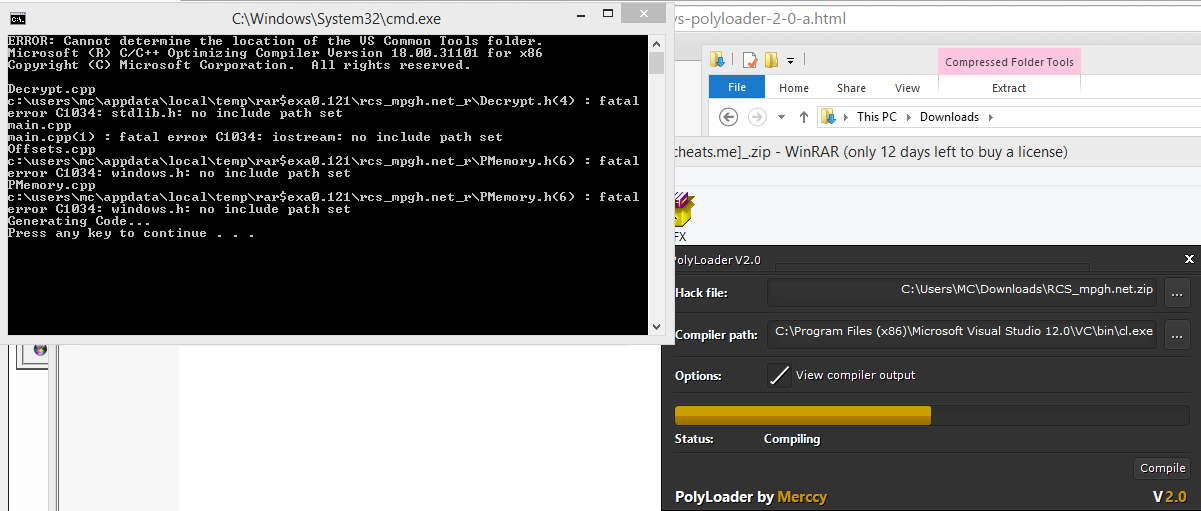Click the Options label in PolyLoader

[696, 376]
